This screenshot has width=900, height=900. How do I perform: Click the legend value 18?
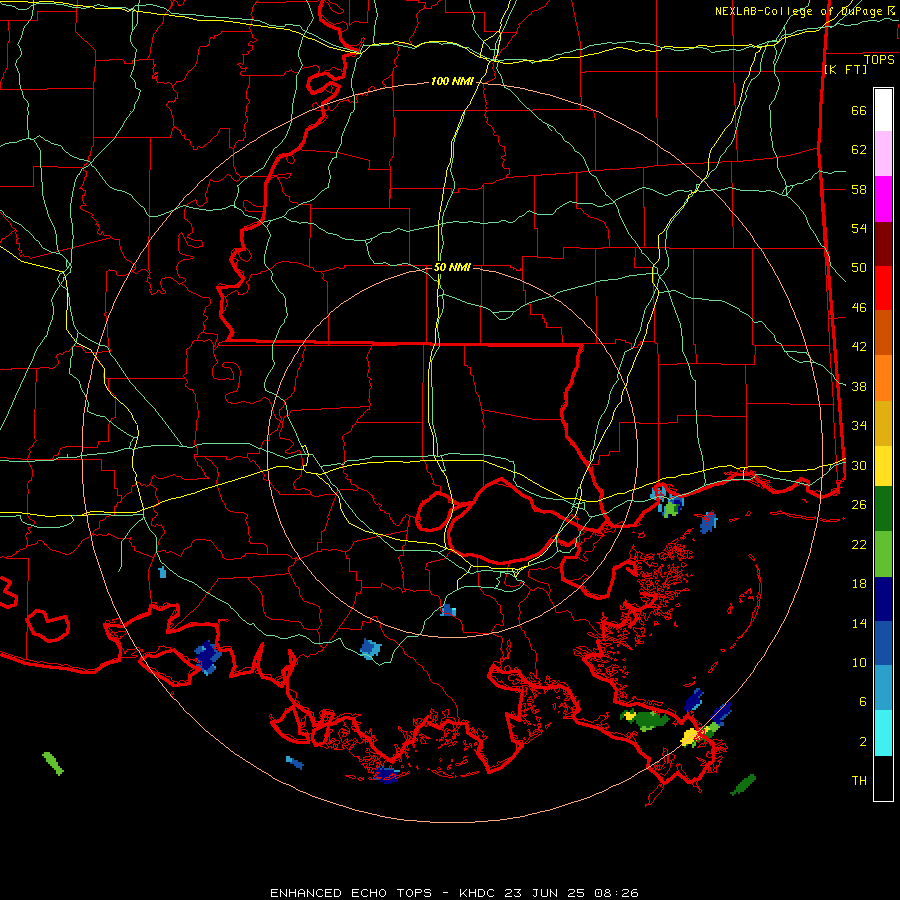tap(859, 584)
